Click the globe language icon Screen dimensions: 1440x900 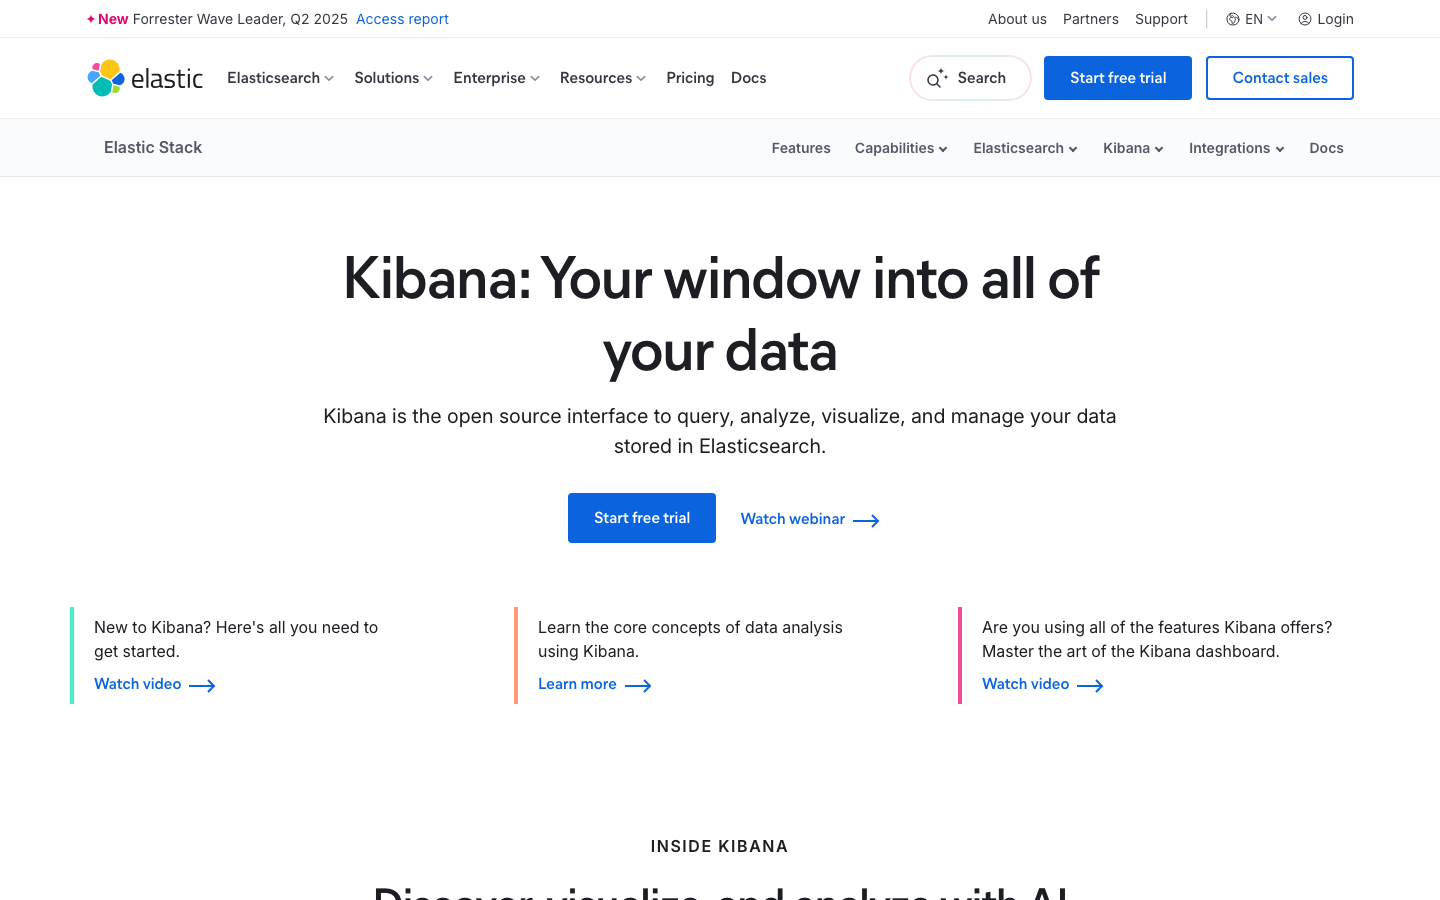[1233, 19]
